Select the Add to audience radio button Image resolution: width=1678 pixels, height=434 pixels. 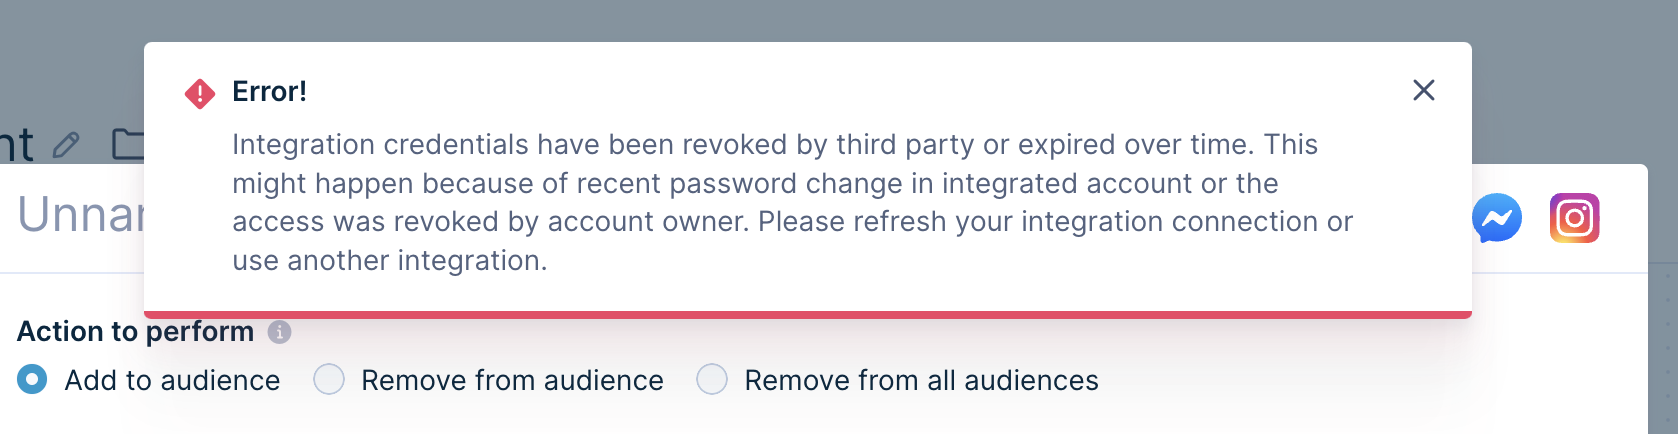click(x=32, y=380)
